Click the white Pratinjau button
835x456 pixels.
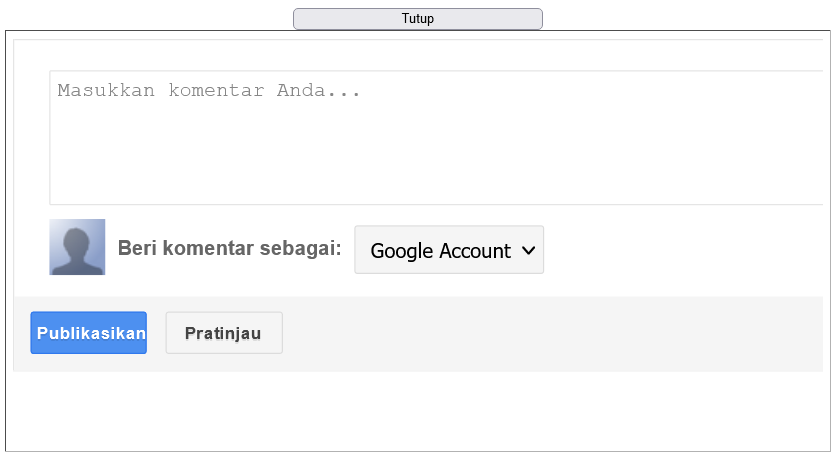click(224, 333)
